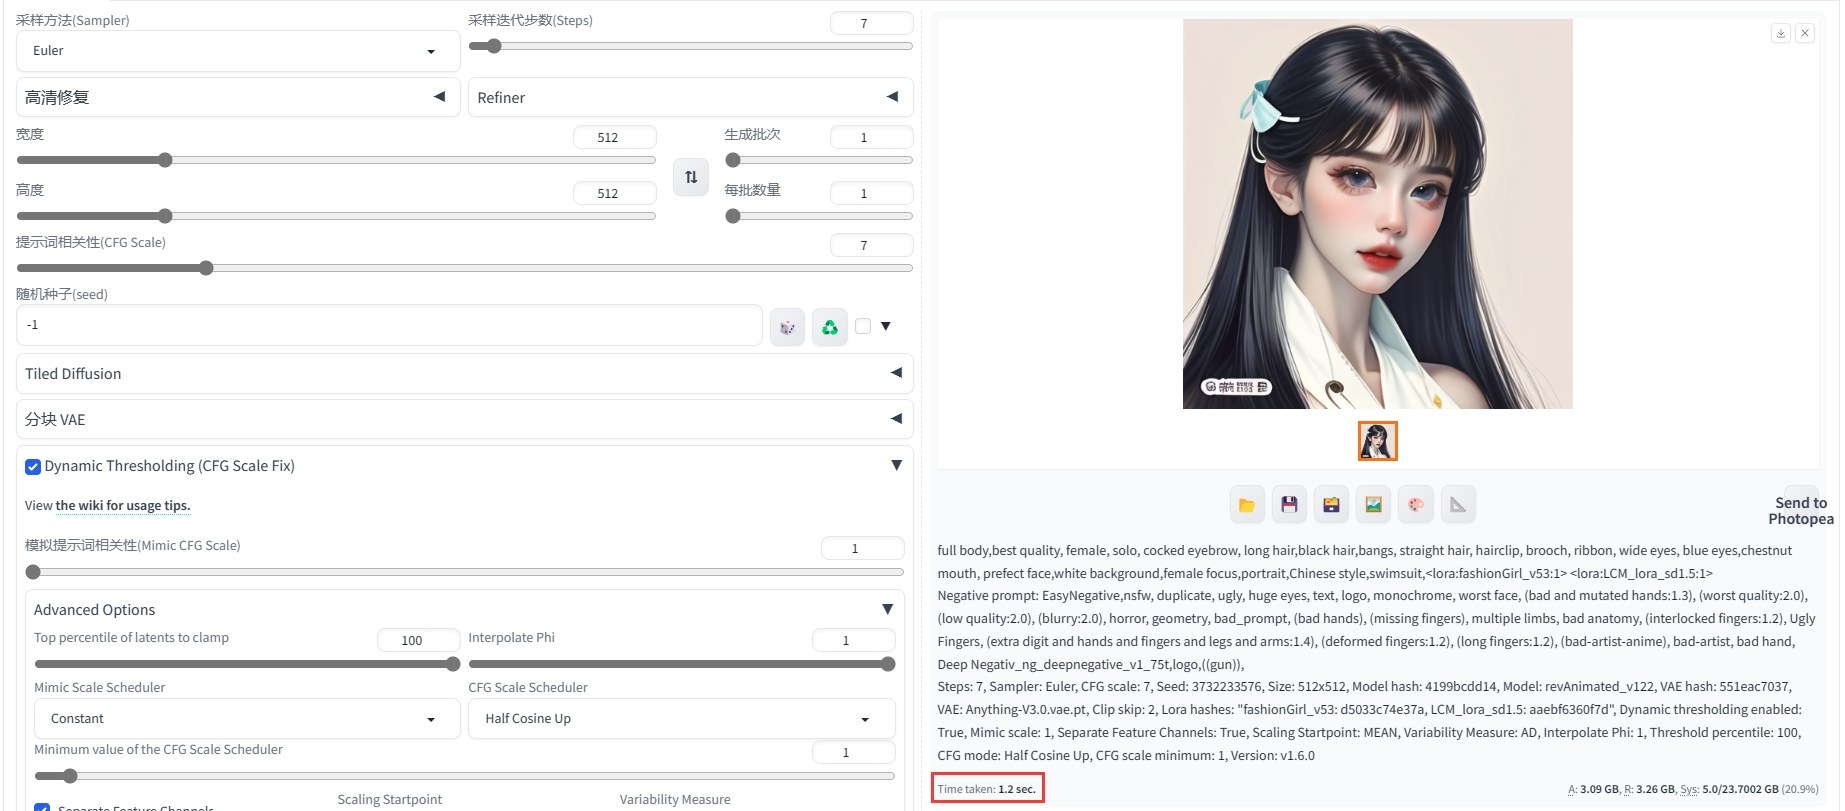Adjust the 每批数量 batch size slider
Image resolution: width=1845 pixels, height=811 pixels.
pyautogui.click(x=819, y=216)
